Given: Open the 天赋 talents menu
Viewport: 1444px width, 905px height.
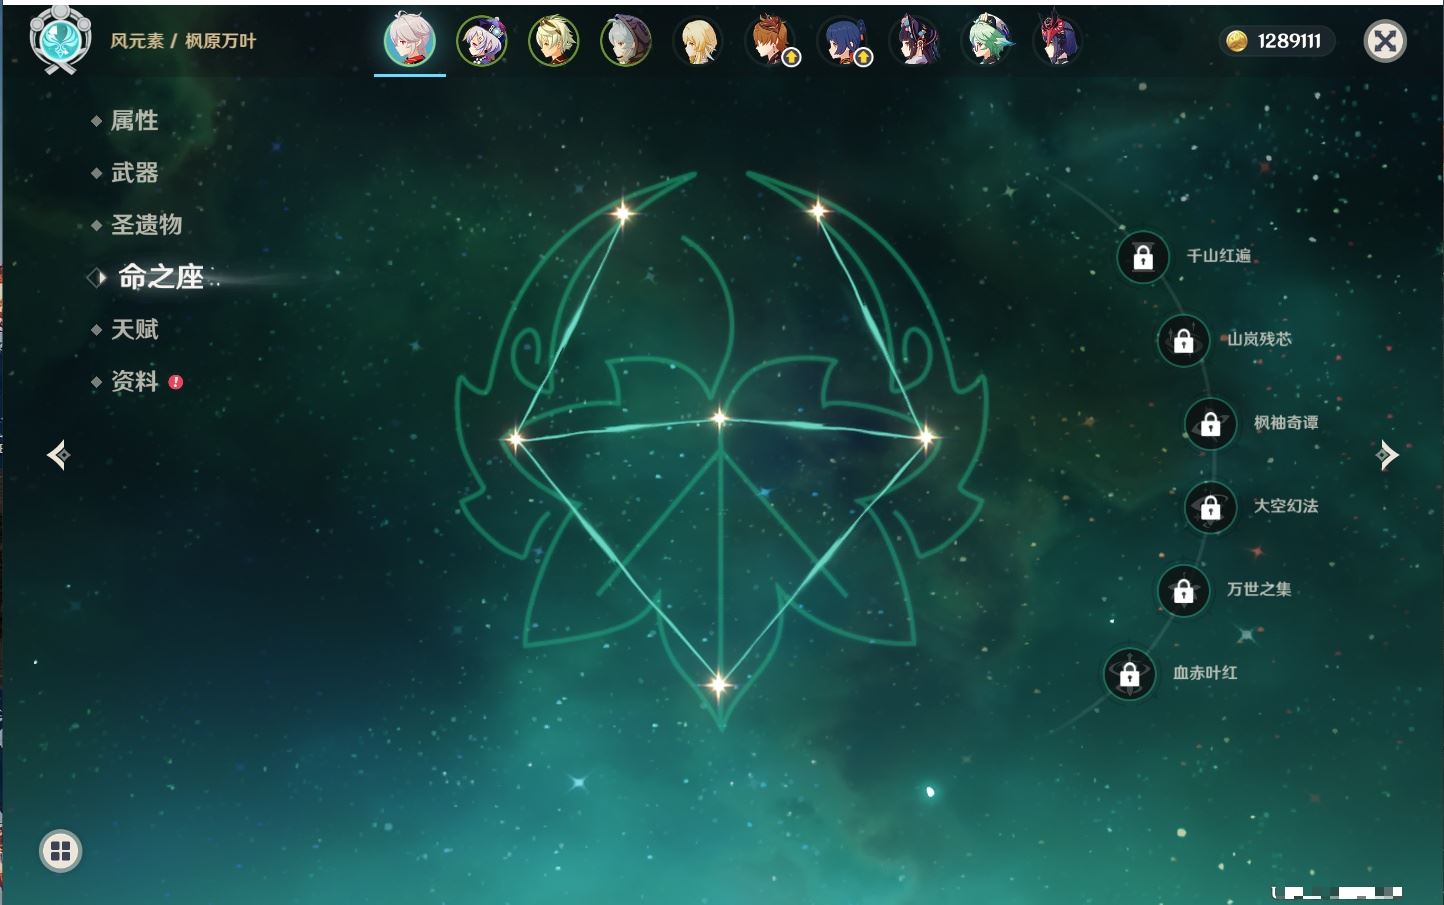Looking at the screenshot, I should click(x=134, y=329).
